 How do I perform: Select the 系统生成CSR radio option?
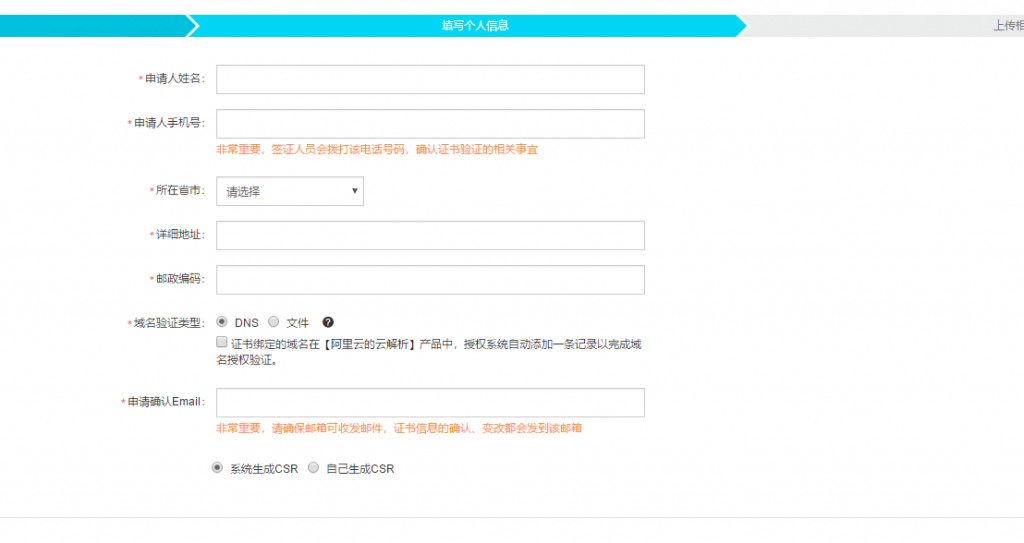(x=217, y=468)
